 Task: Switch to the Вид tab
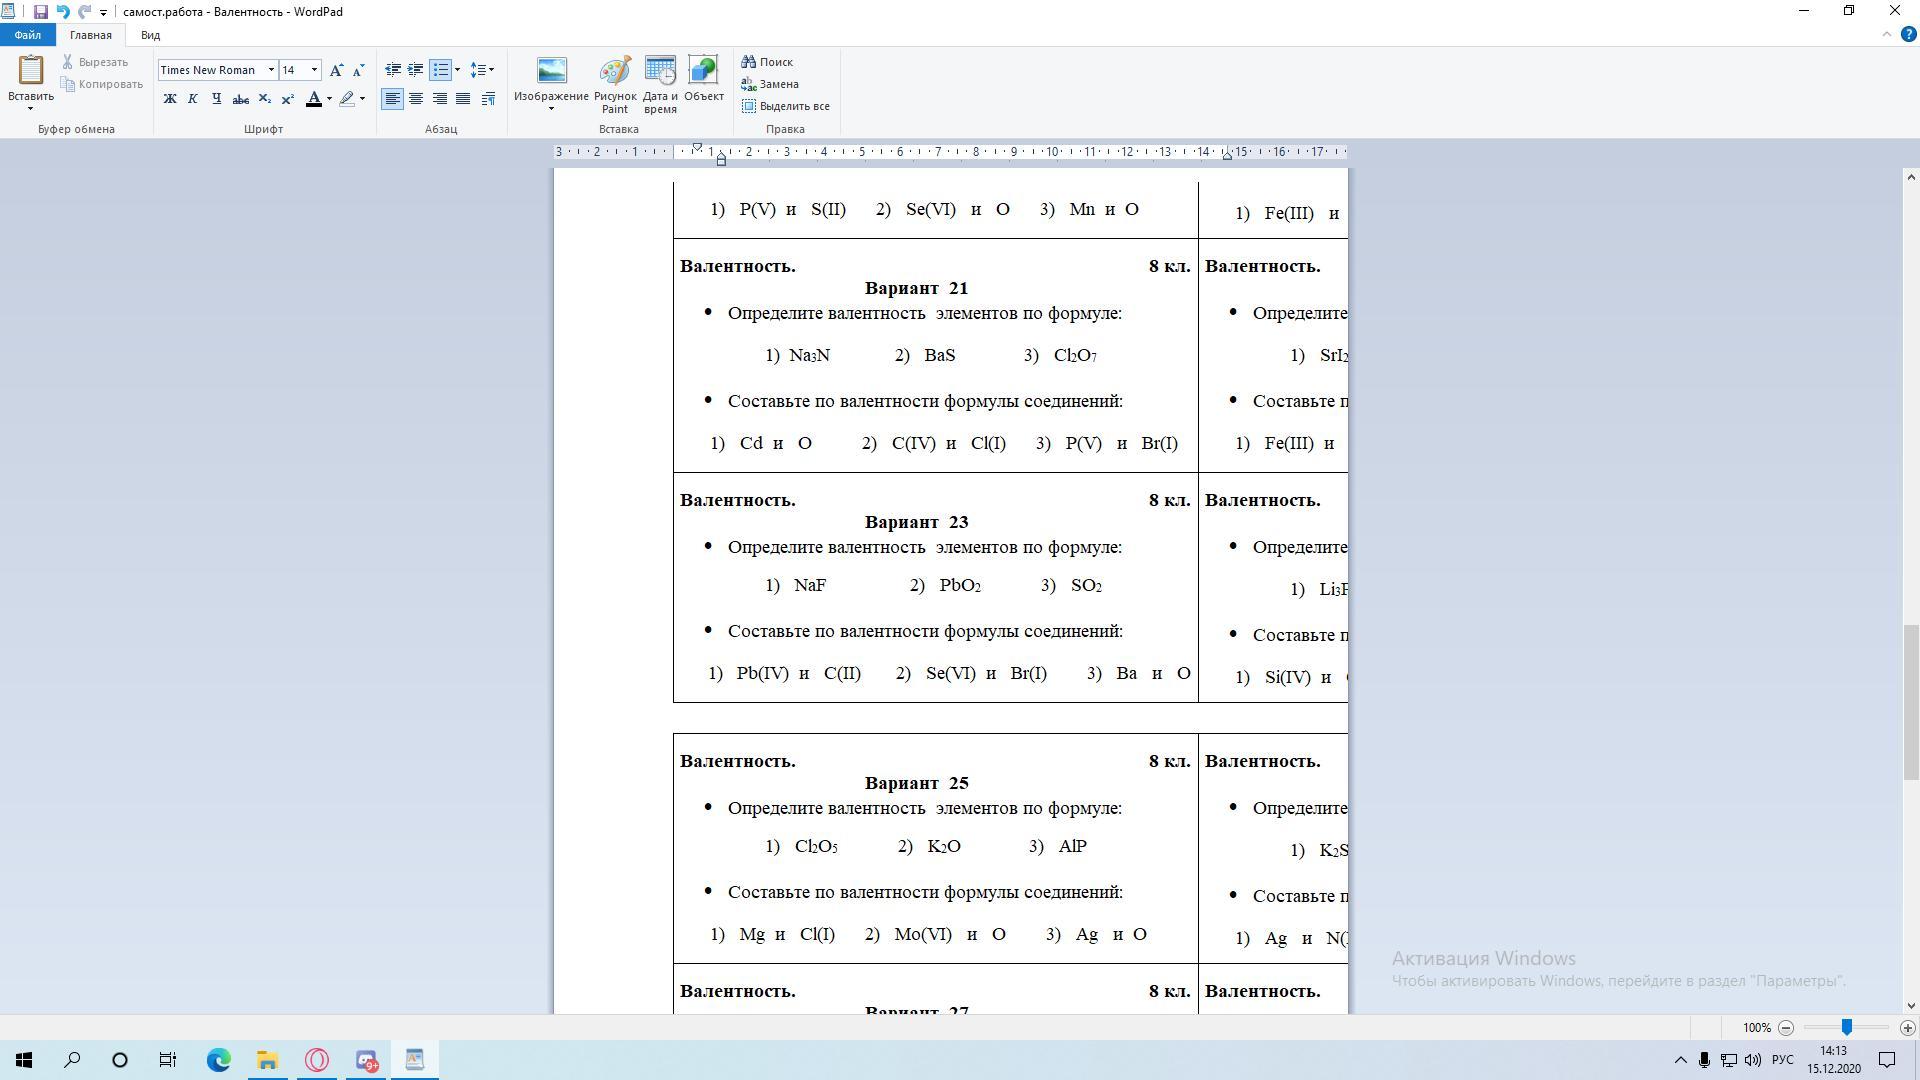(150, 35)
